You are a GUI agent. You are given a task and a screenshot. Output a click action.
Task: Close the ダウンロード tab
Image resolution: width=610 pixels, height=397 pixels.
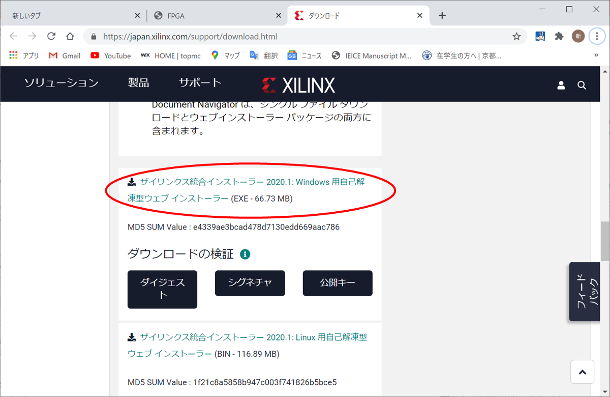[x=419, y=16]
